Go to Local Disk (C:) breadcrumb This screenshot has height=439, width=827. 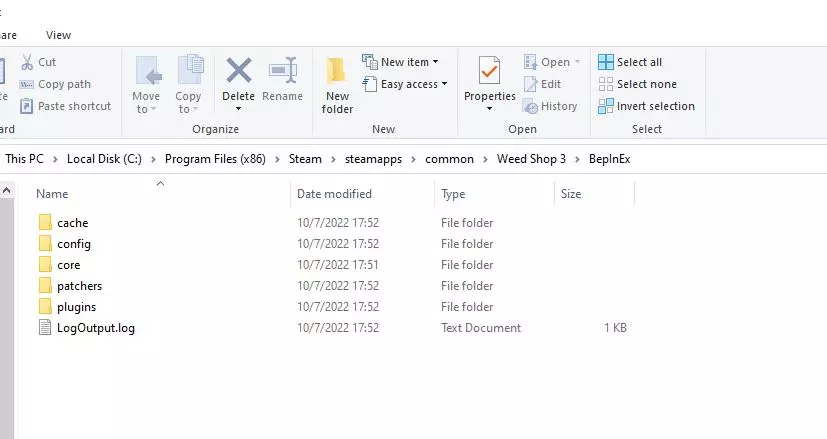click(104, 159)
